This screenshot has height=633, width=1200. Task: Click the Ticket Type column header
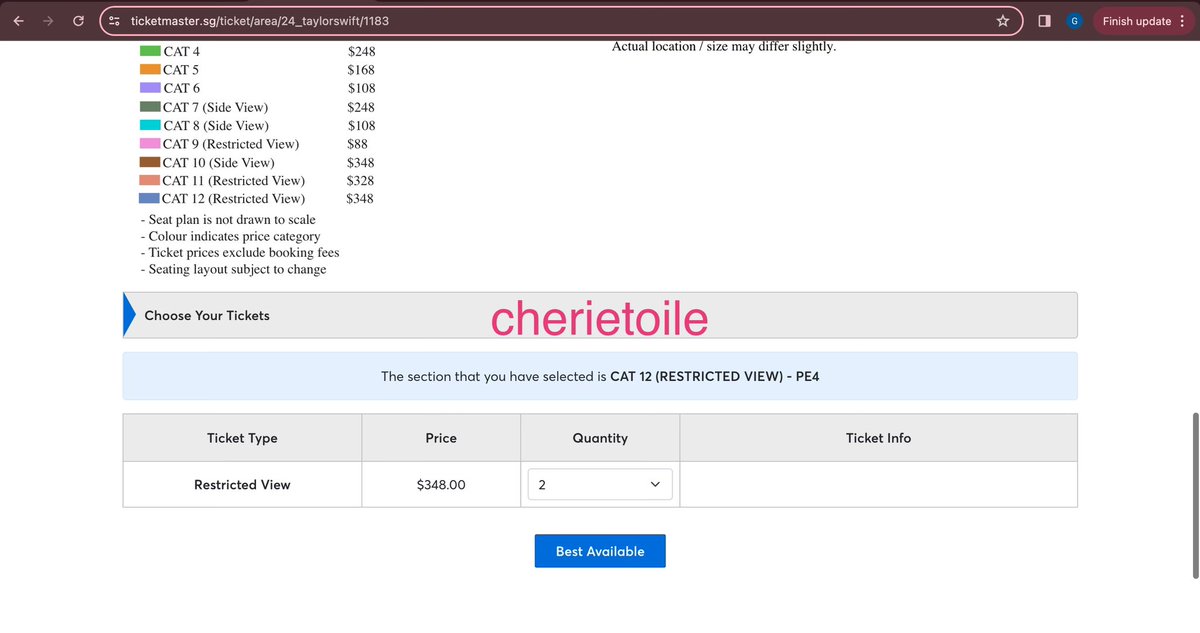click(x=242, y=438)
